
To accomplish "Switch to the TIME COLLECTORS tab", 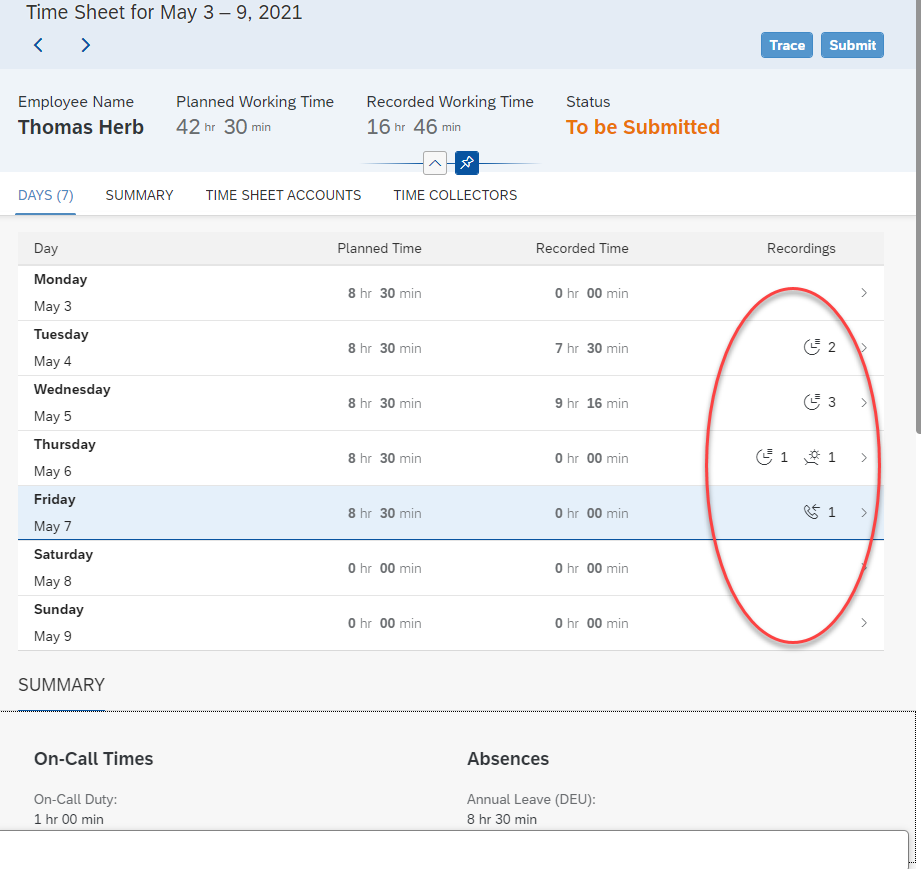I will click(455, 196).
